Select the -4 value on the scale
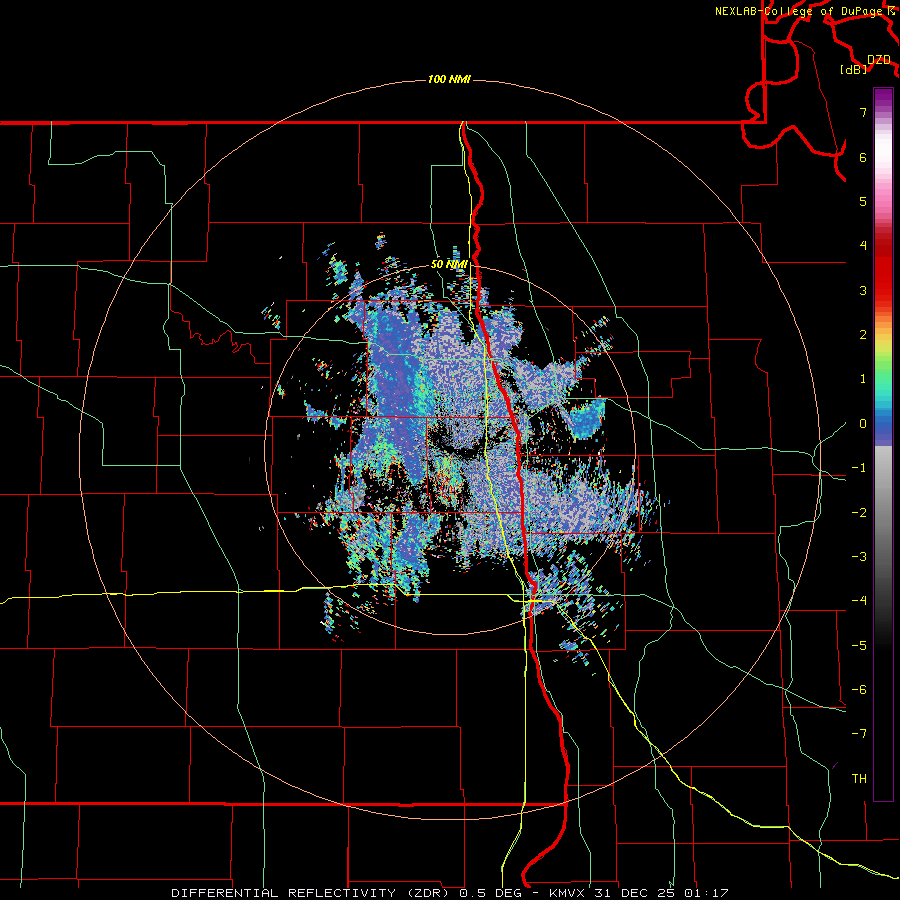Screen dimensions: 900x900 pos(859,601)
